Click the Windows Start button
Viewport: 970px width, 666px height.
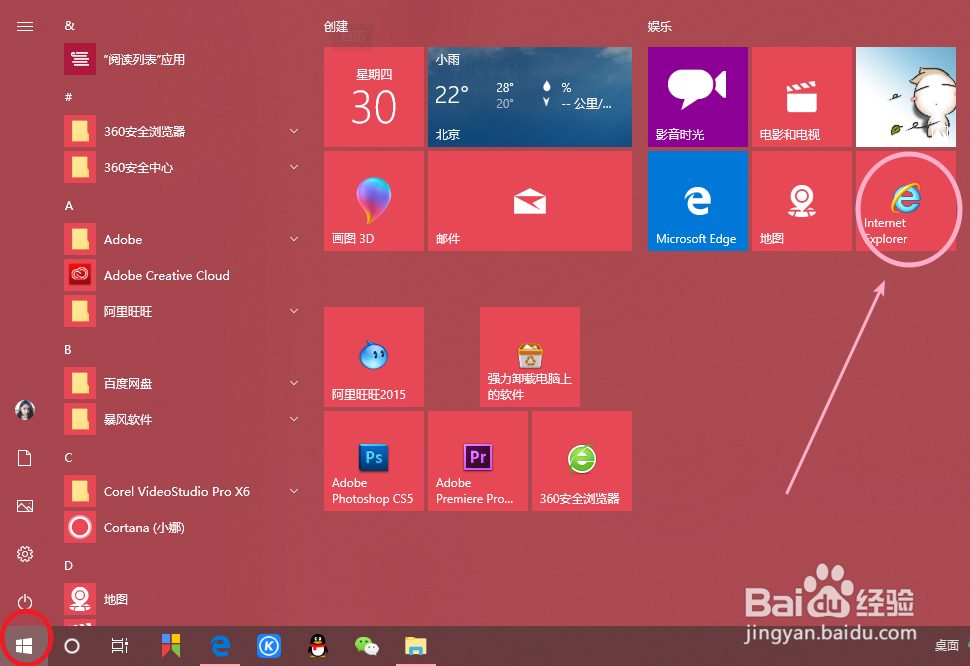coord(24,646)
